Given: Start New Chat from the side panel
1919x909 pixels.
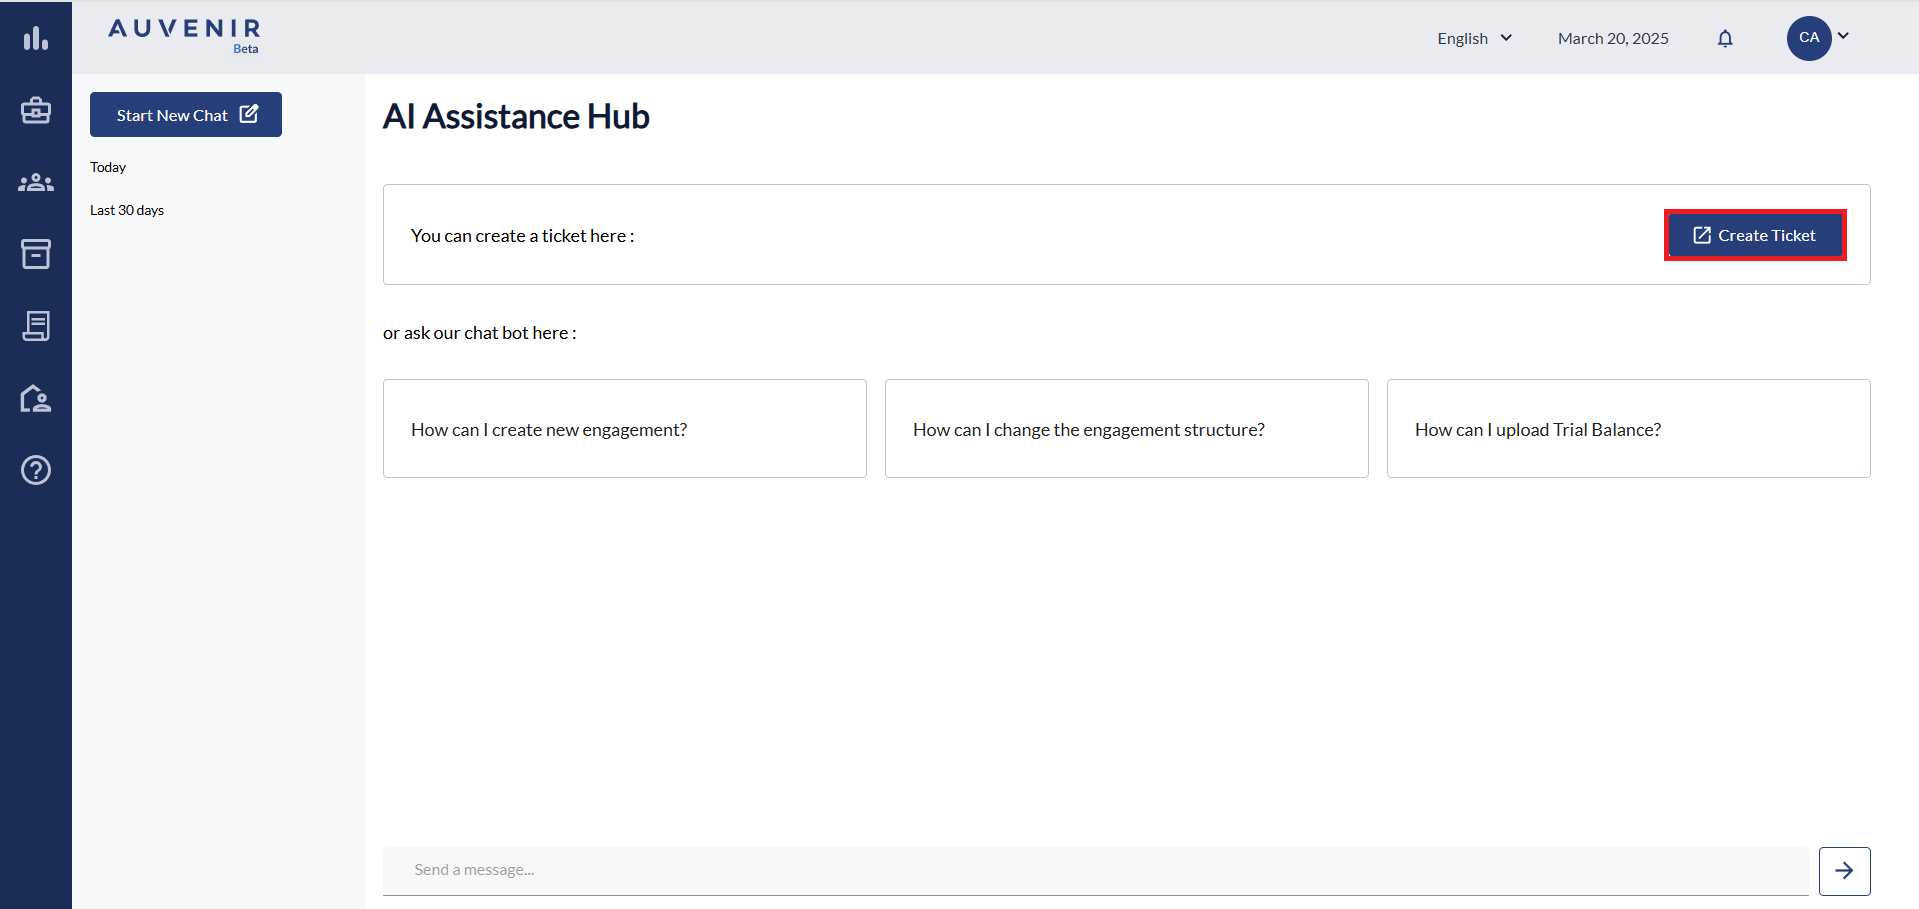Looking at the screenshot, I should (x=186, y=115).
